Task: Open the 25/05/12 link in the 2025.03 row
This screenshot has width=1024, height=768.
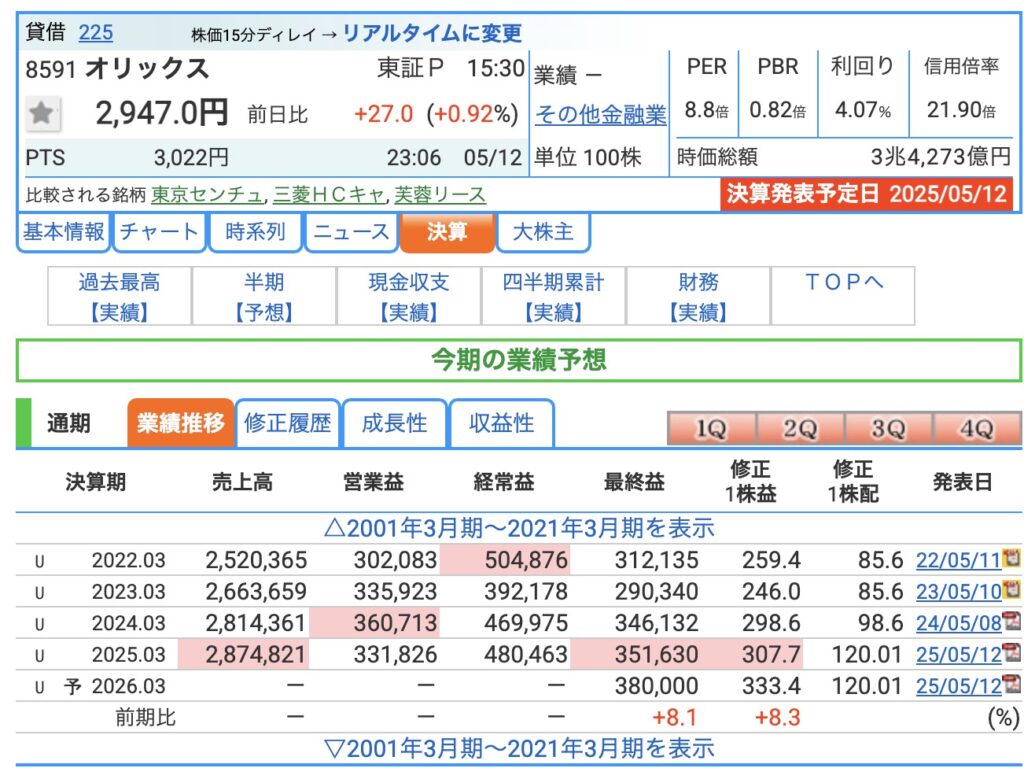Action: click(958, 654)
